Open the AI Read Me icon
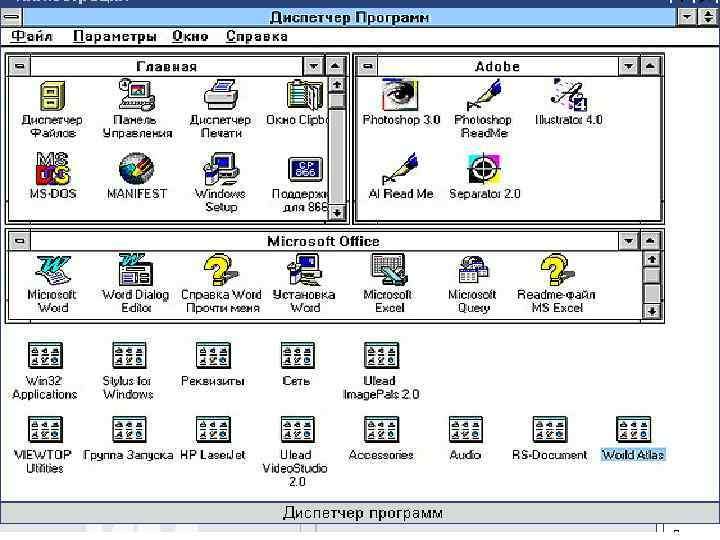Screen dimensions: 720x540 click(x=400, y=169)
